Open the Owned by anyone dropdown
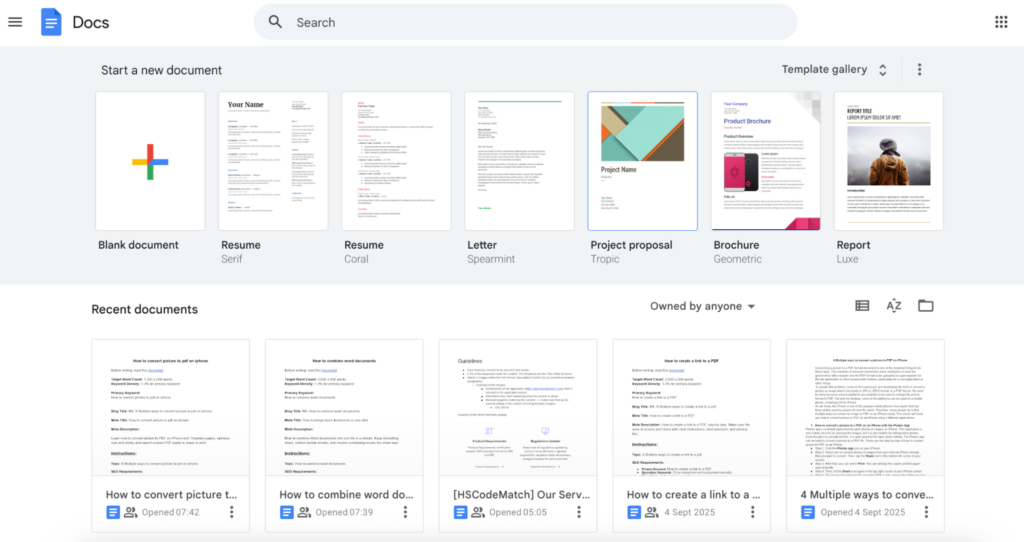 pos(702,306)
